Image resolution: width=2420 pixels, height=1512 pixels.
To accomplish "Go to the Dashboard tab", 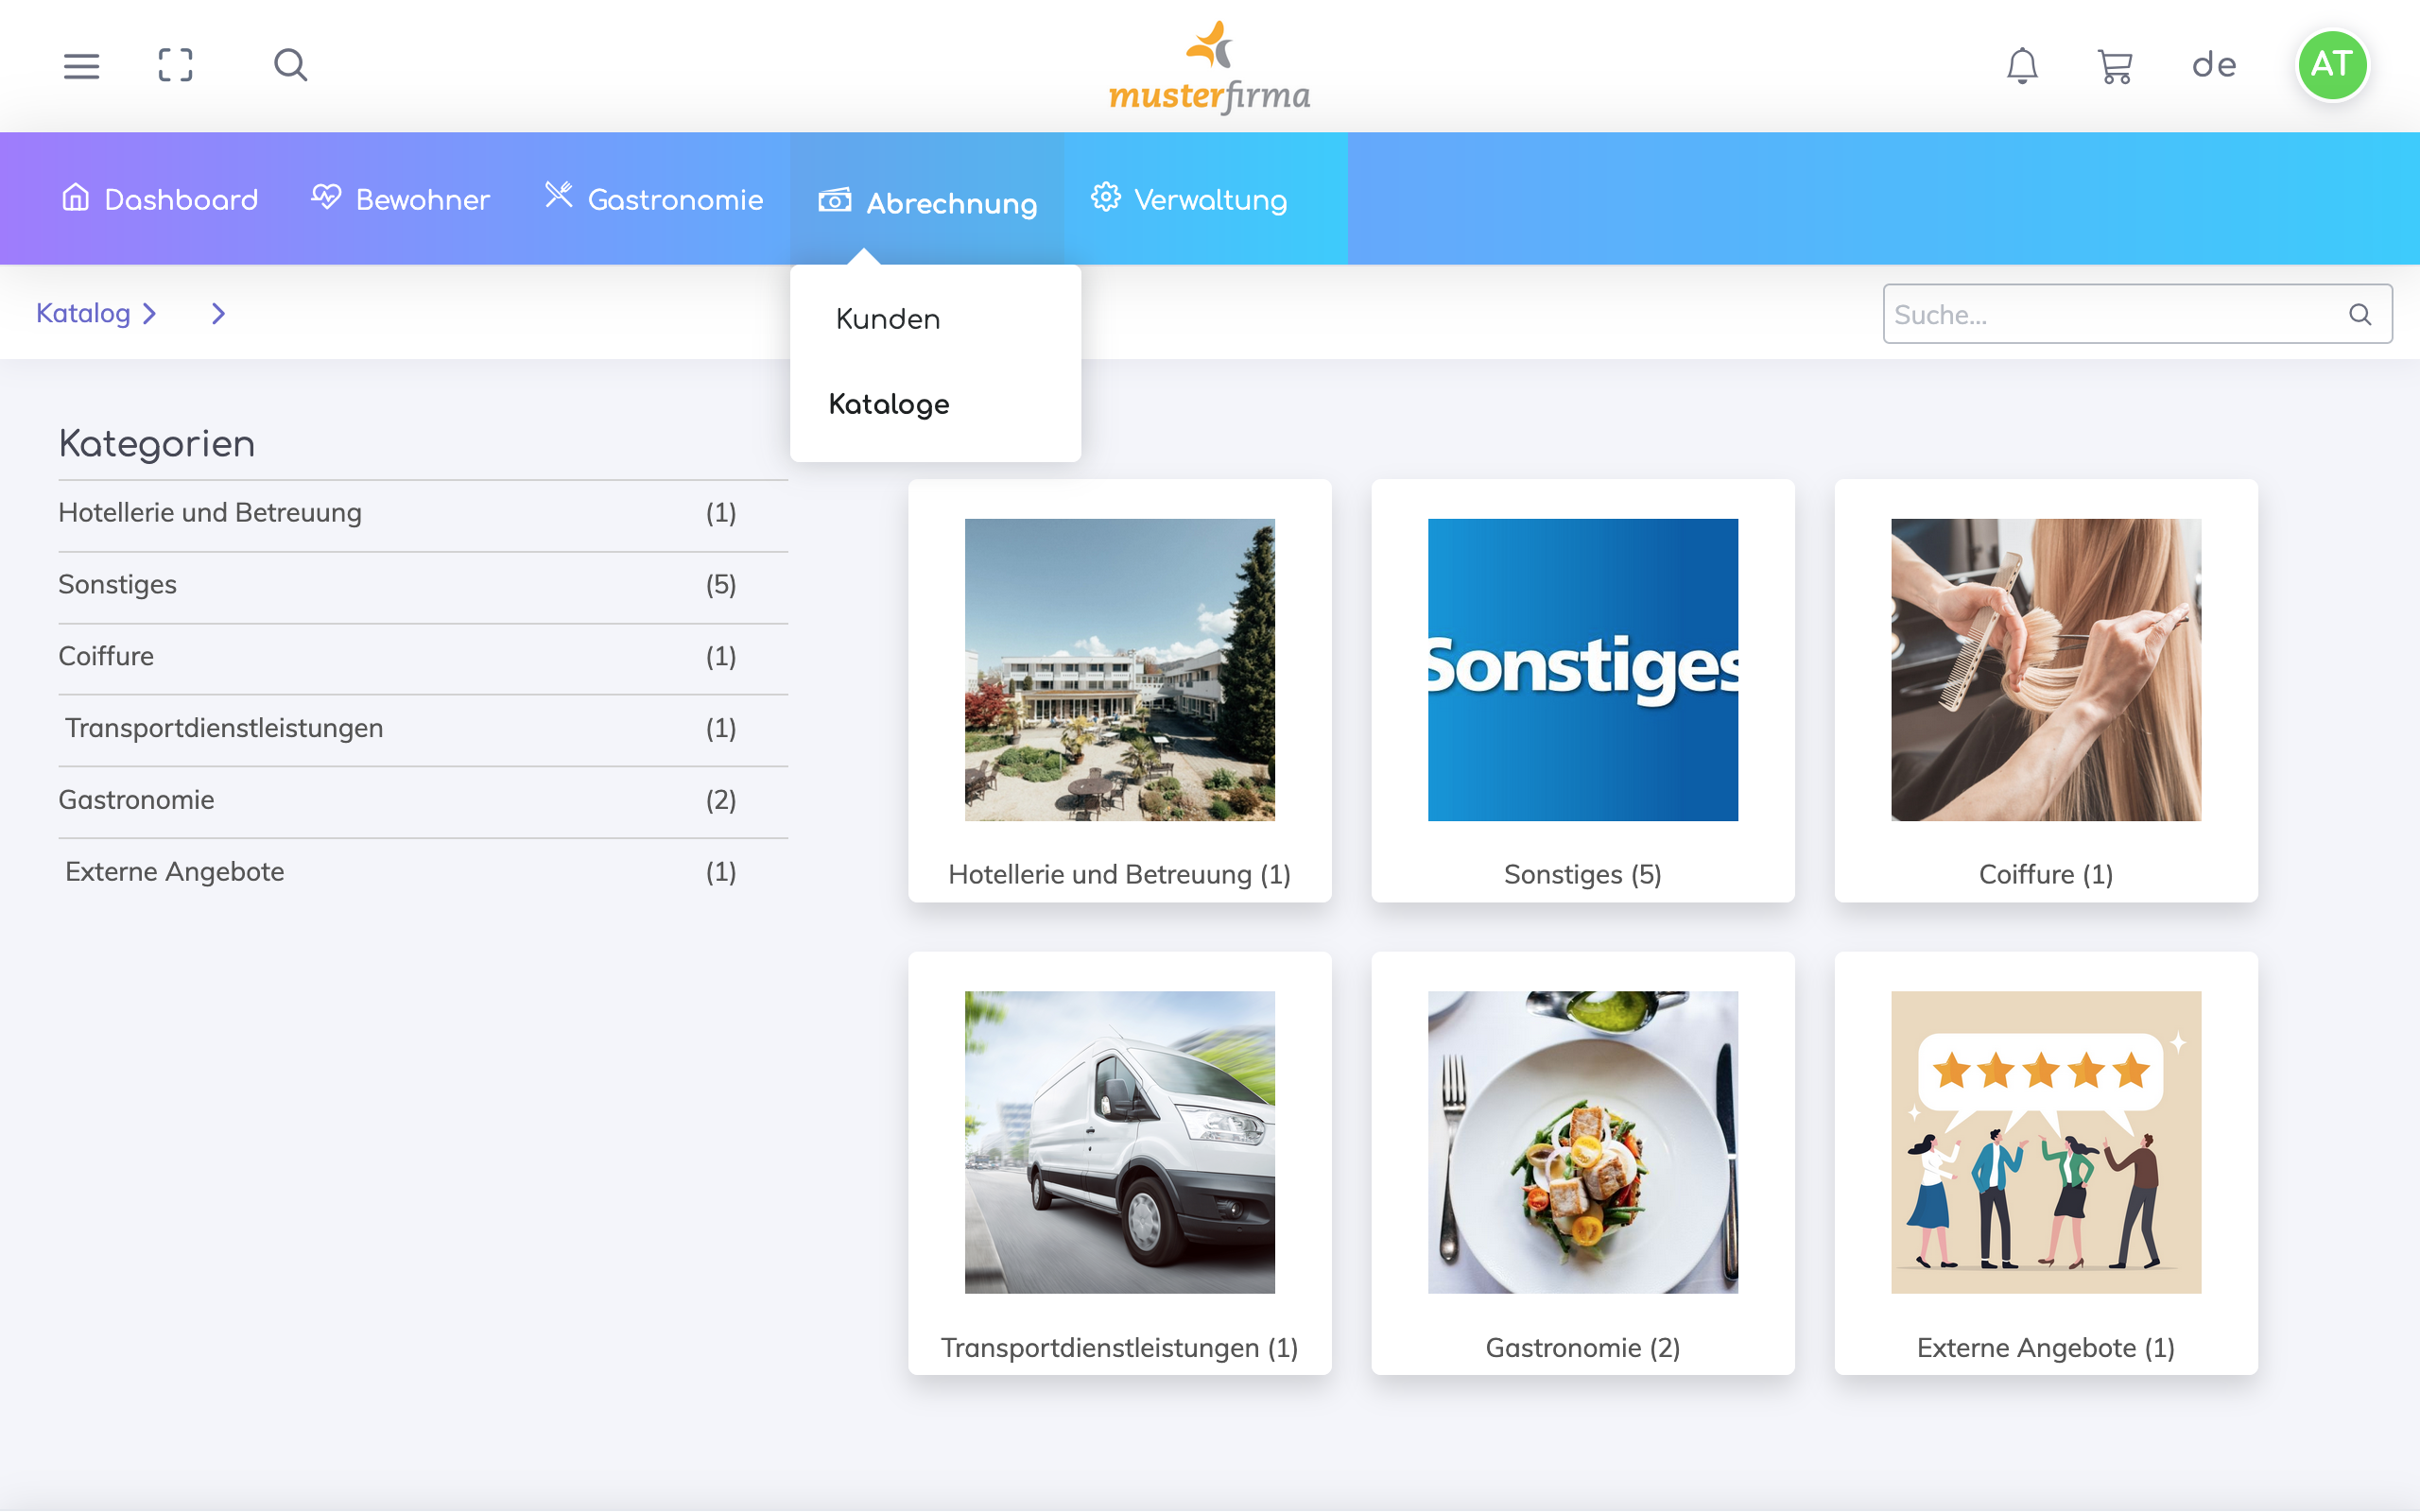I will point(160,199).
